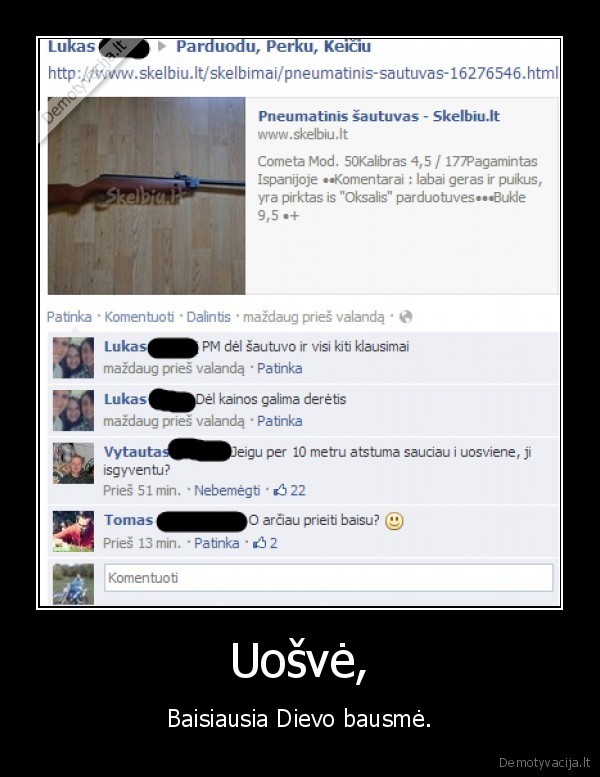Click the smiley emoticon in Tomas's comment
Image resolution: width=600 pixels, height=777 pixels.
(x=394, y=521)
